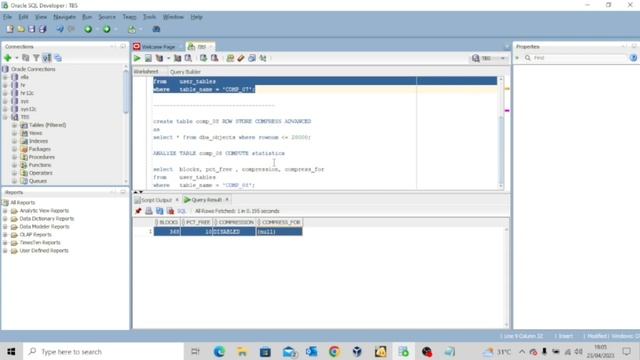The width and height of the screenshot is (640, 360).
Task: Click the Delete row icon in Query Result toolbar
Action: click(170, 211)
